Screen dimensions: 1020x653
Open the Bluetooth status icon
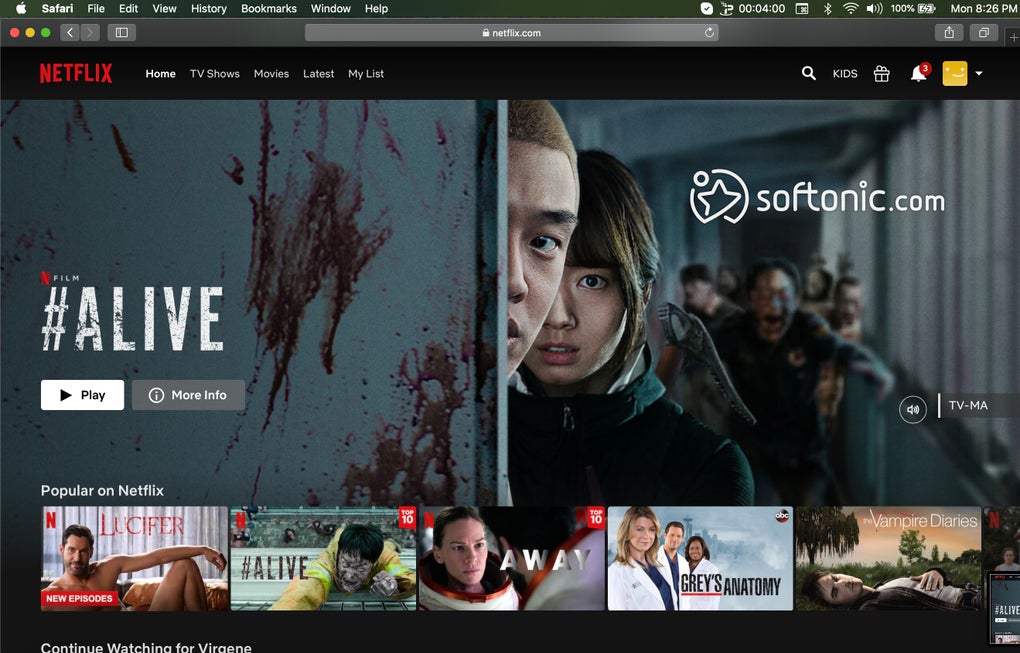pyautogui.click(x=827, y=8)
